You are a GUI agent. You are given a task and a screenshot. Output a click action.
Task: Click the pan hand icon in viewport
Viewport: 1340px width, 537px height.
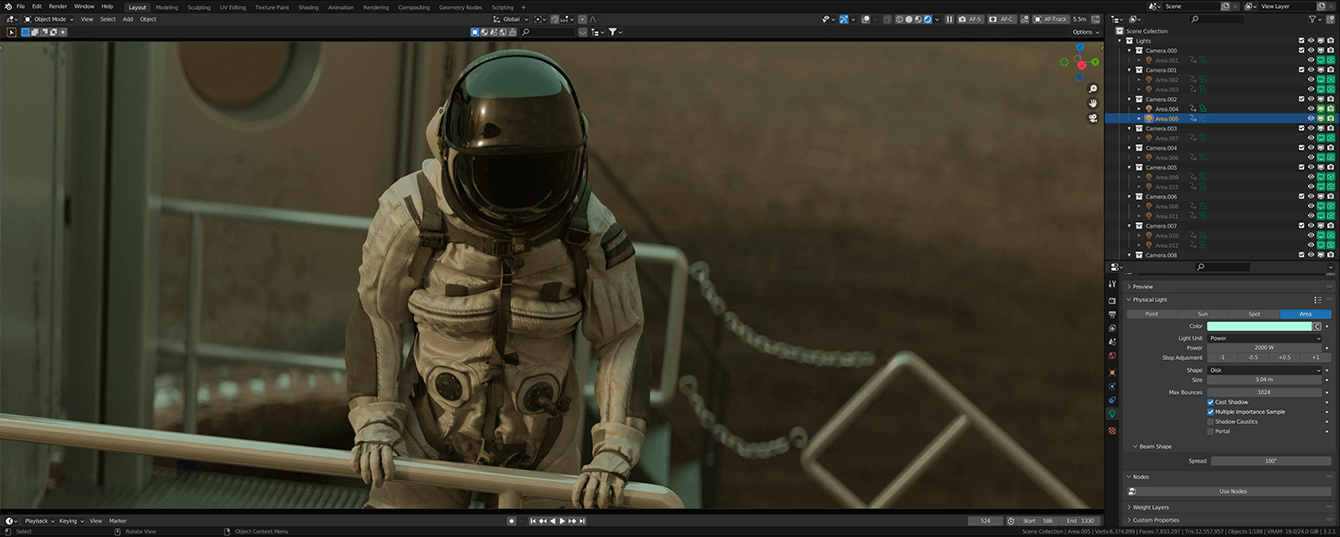click(1093, 103)
